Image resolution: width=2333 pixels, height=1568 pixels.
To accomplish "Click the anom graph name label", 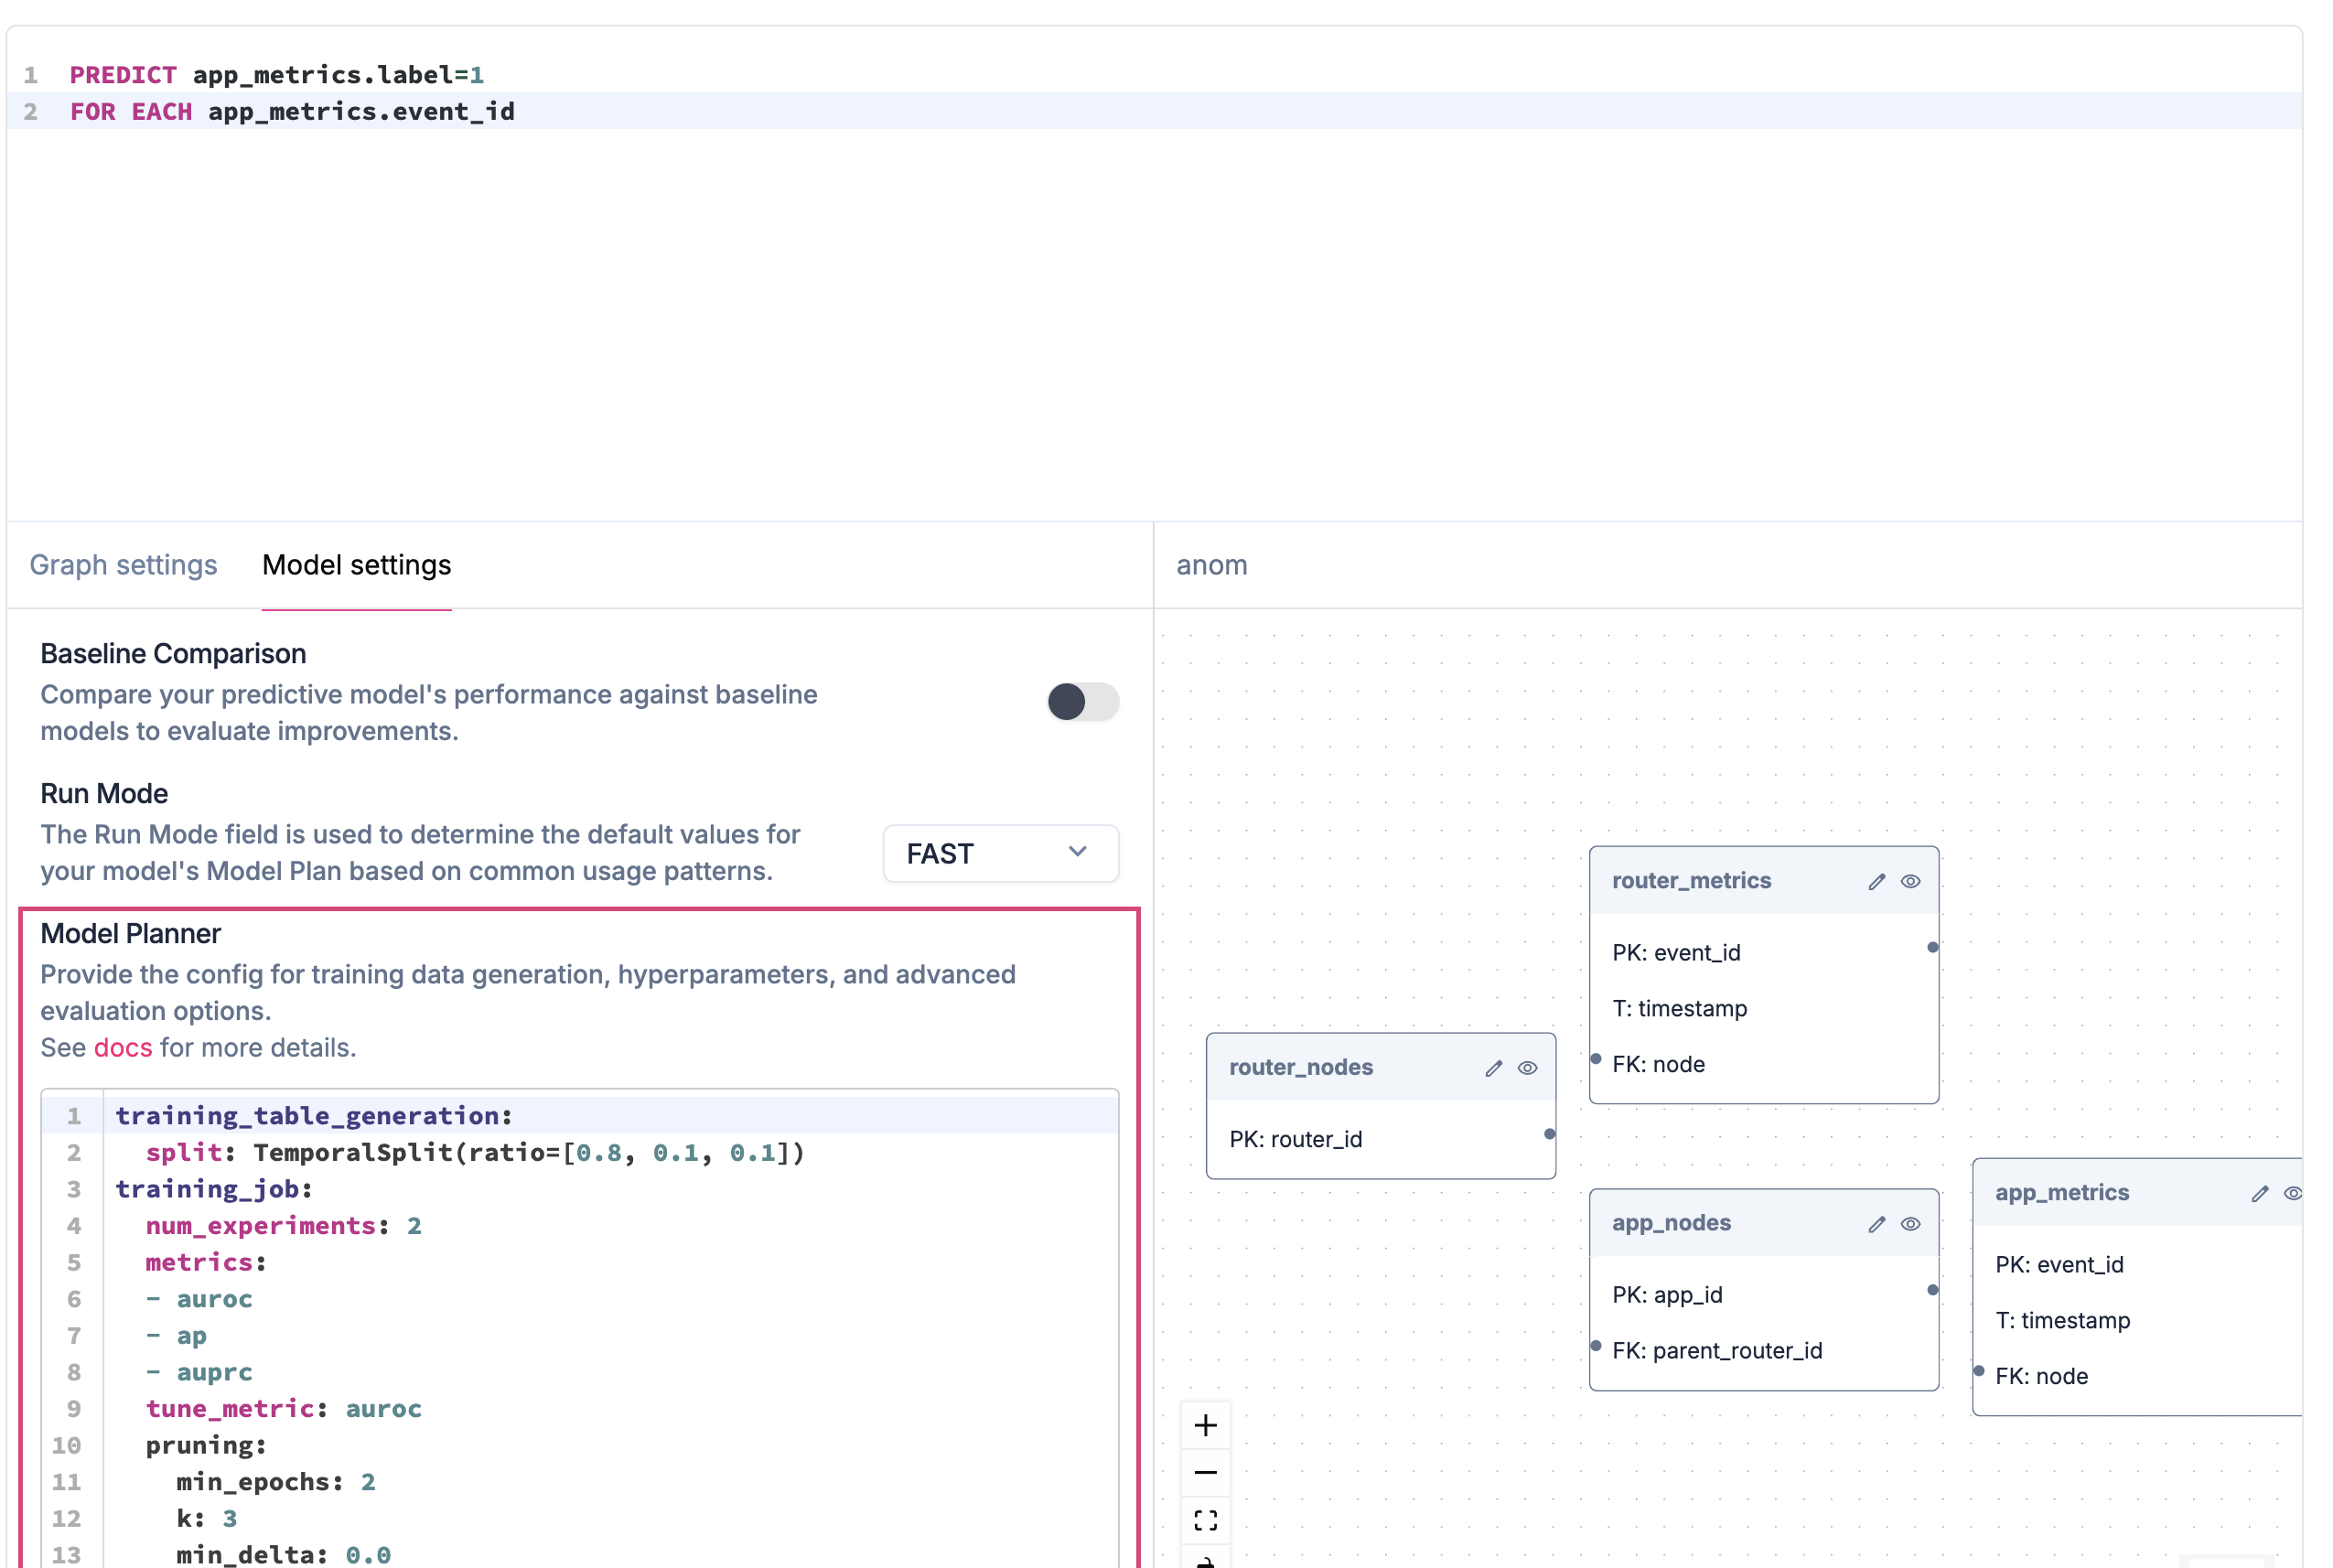I will (x=1211, y=565).
